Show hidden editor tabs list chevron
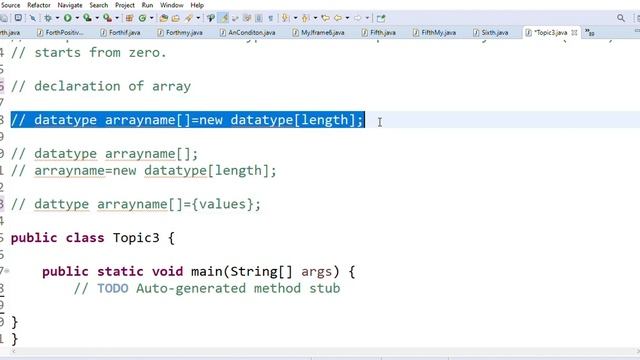The image size is (640, 360). pyautogui.click(x=589, y=33)
